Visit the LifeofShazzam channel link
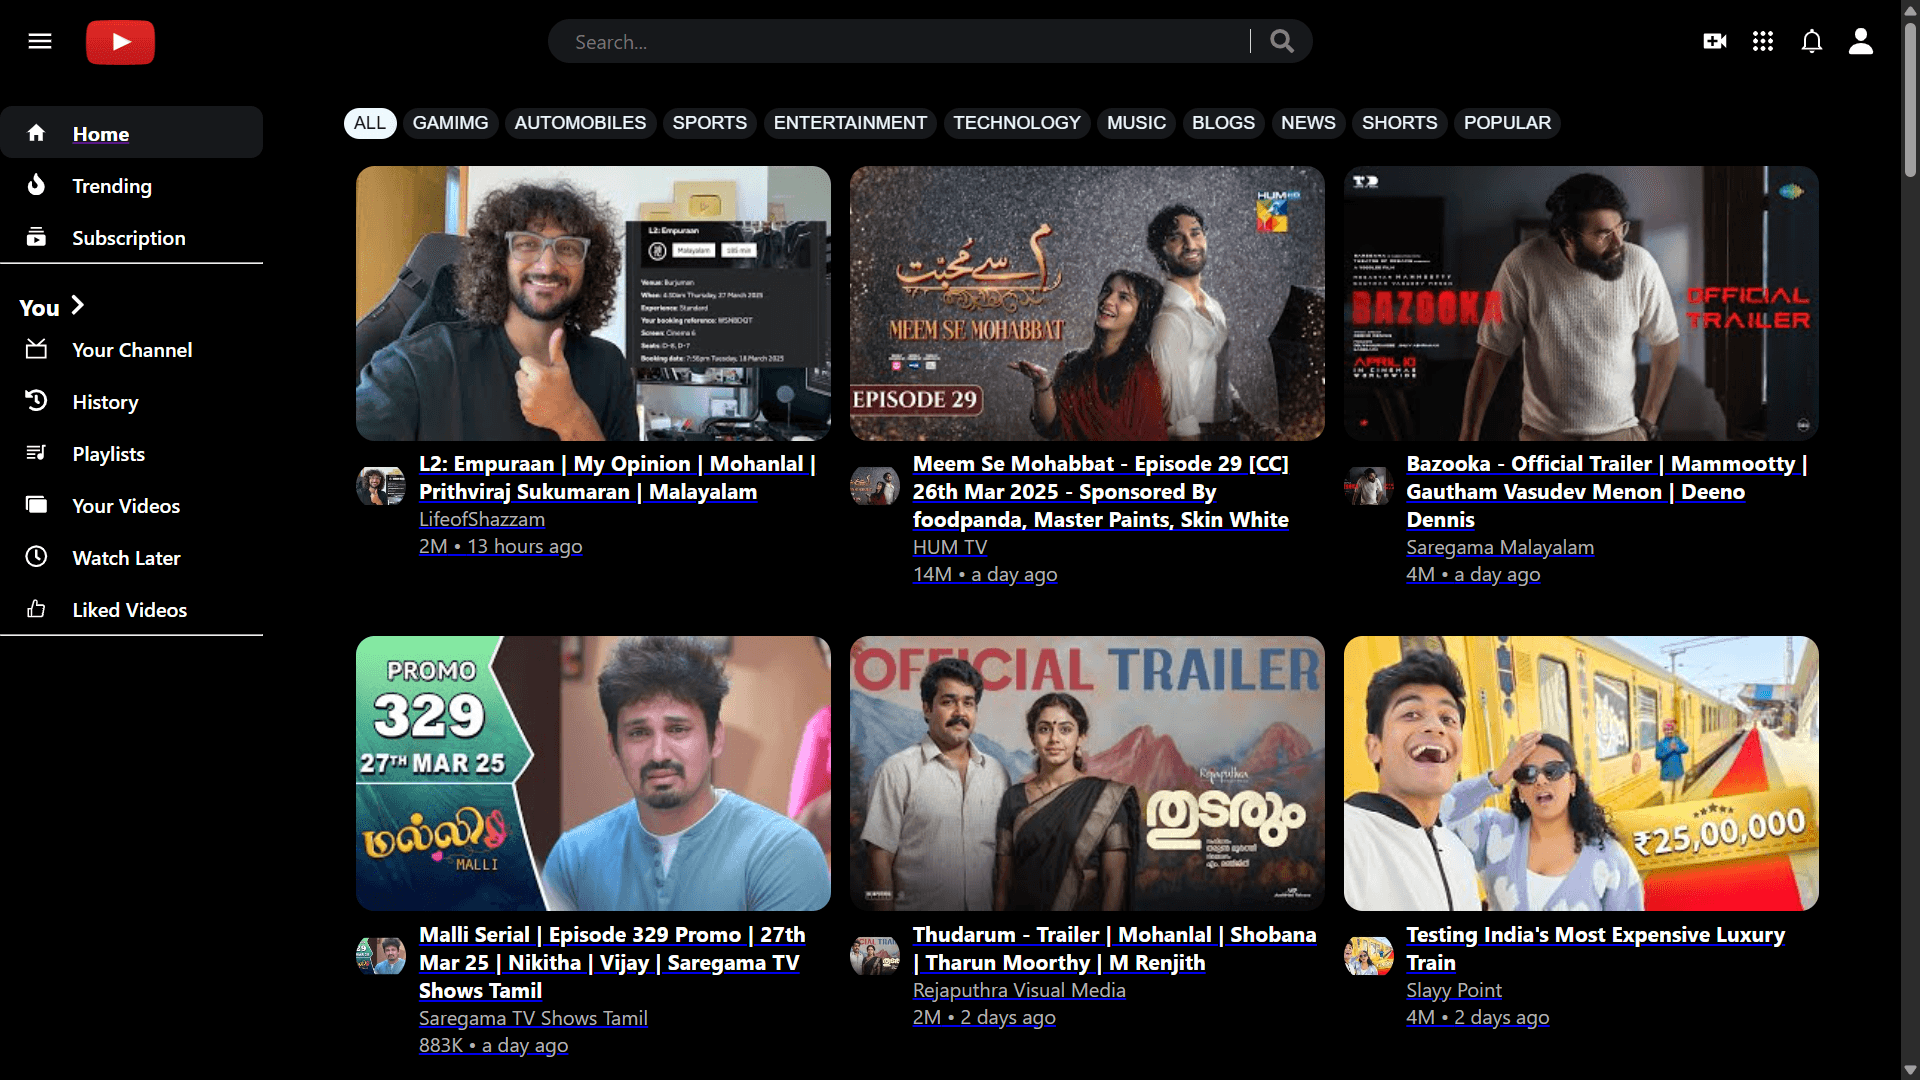The image size is (1920, 1080). click(481, 519)
